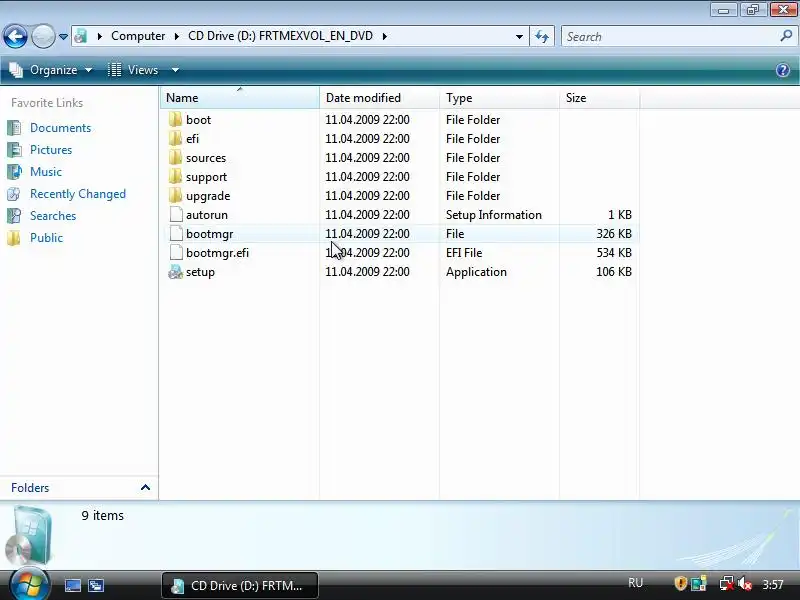Click the magnifier search icon
Image resolution: width=800 pixels, height=600 pixels.
click(786, 36)
